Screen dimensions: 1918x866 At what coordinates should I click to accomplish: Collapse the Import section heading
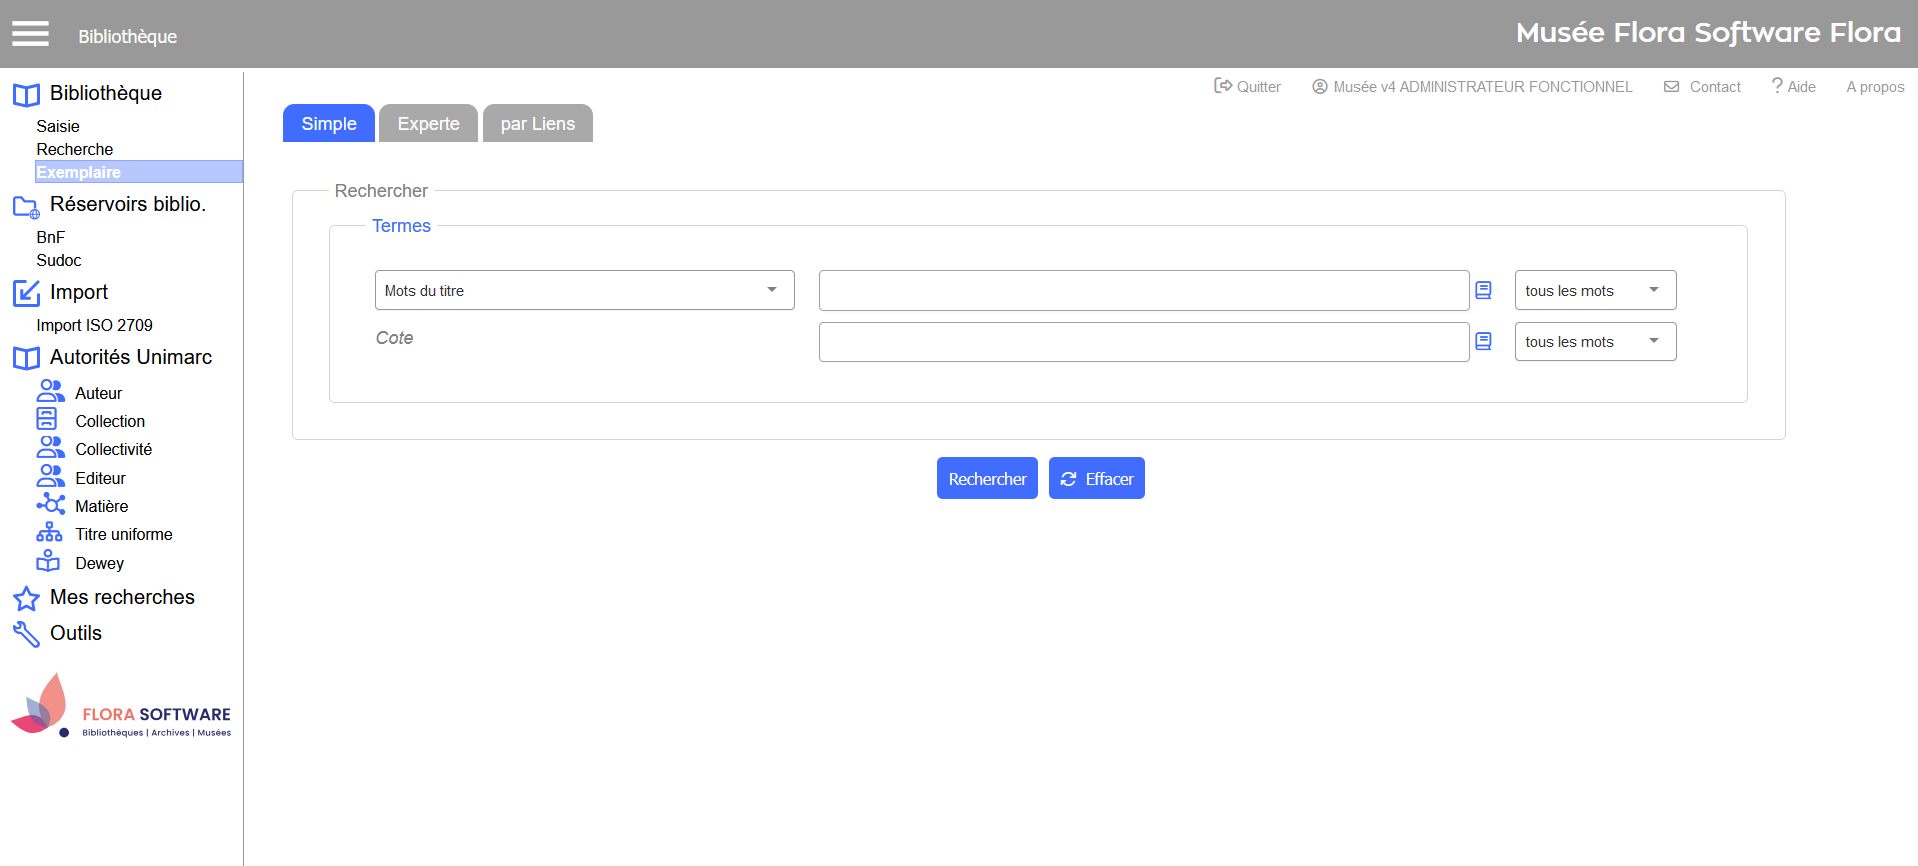[x=79, y=292]
